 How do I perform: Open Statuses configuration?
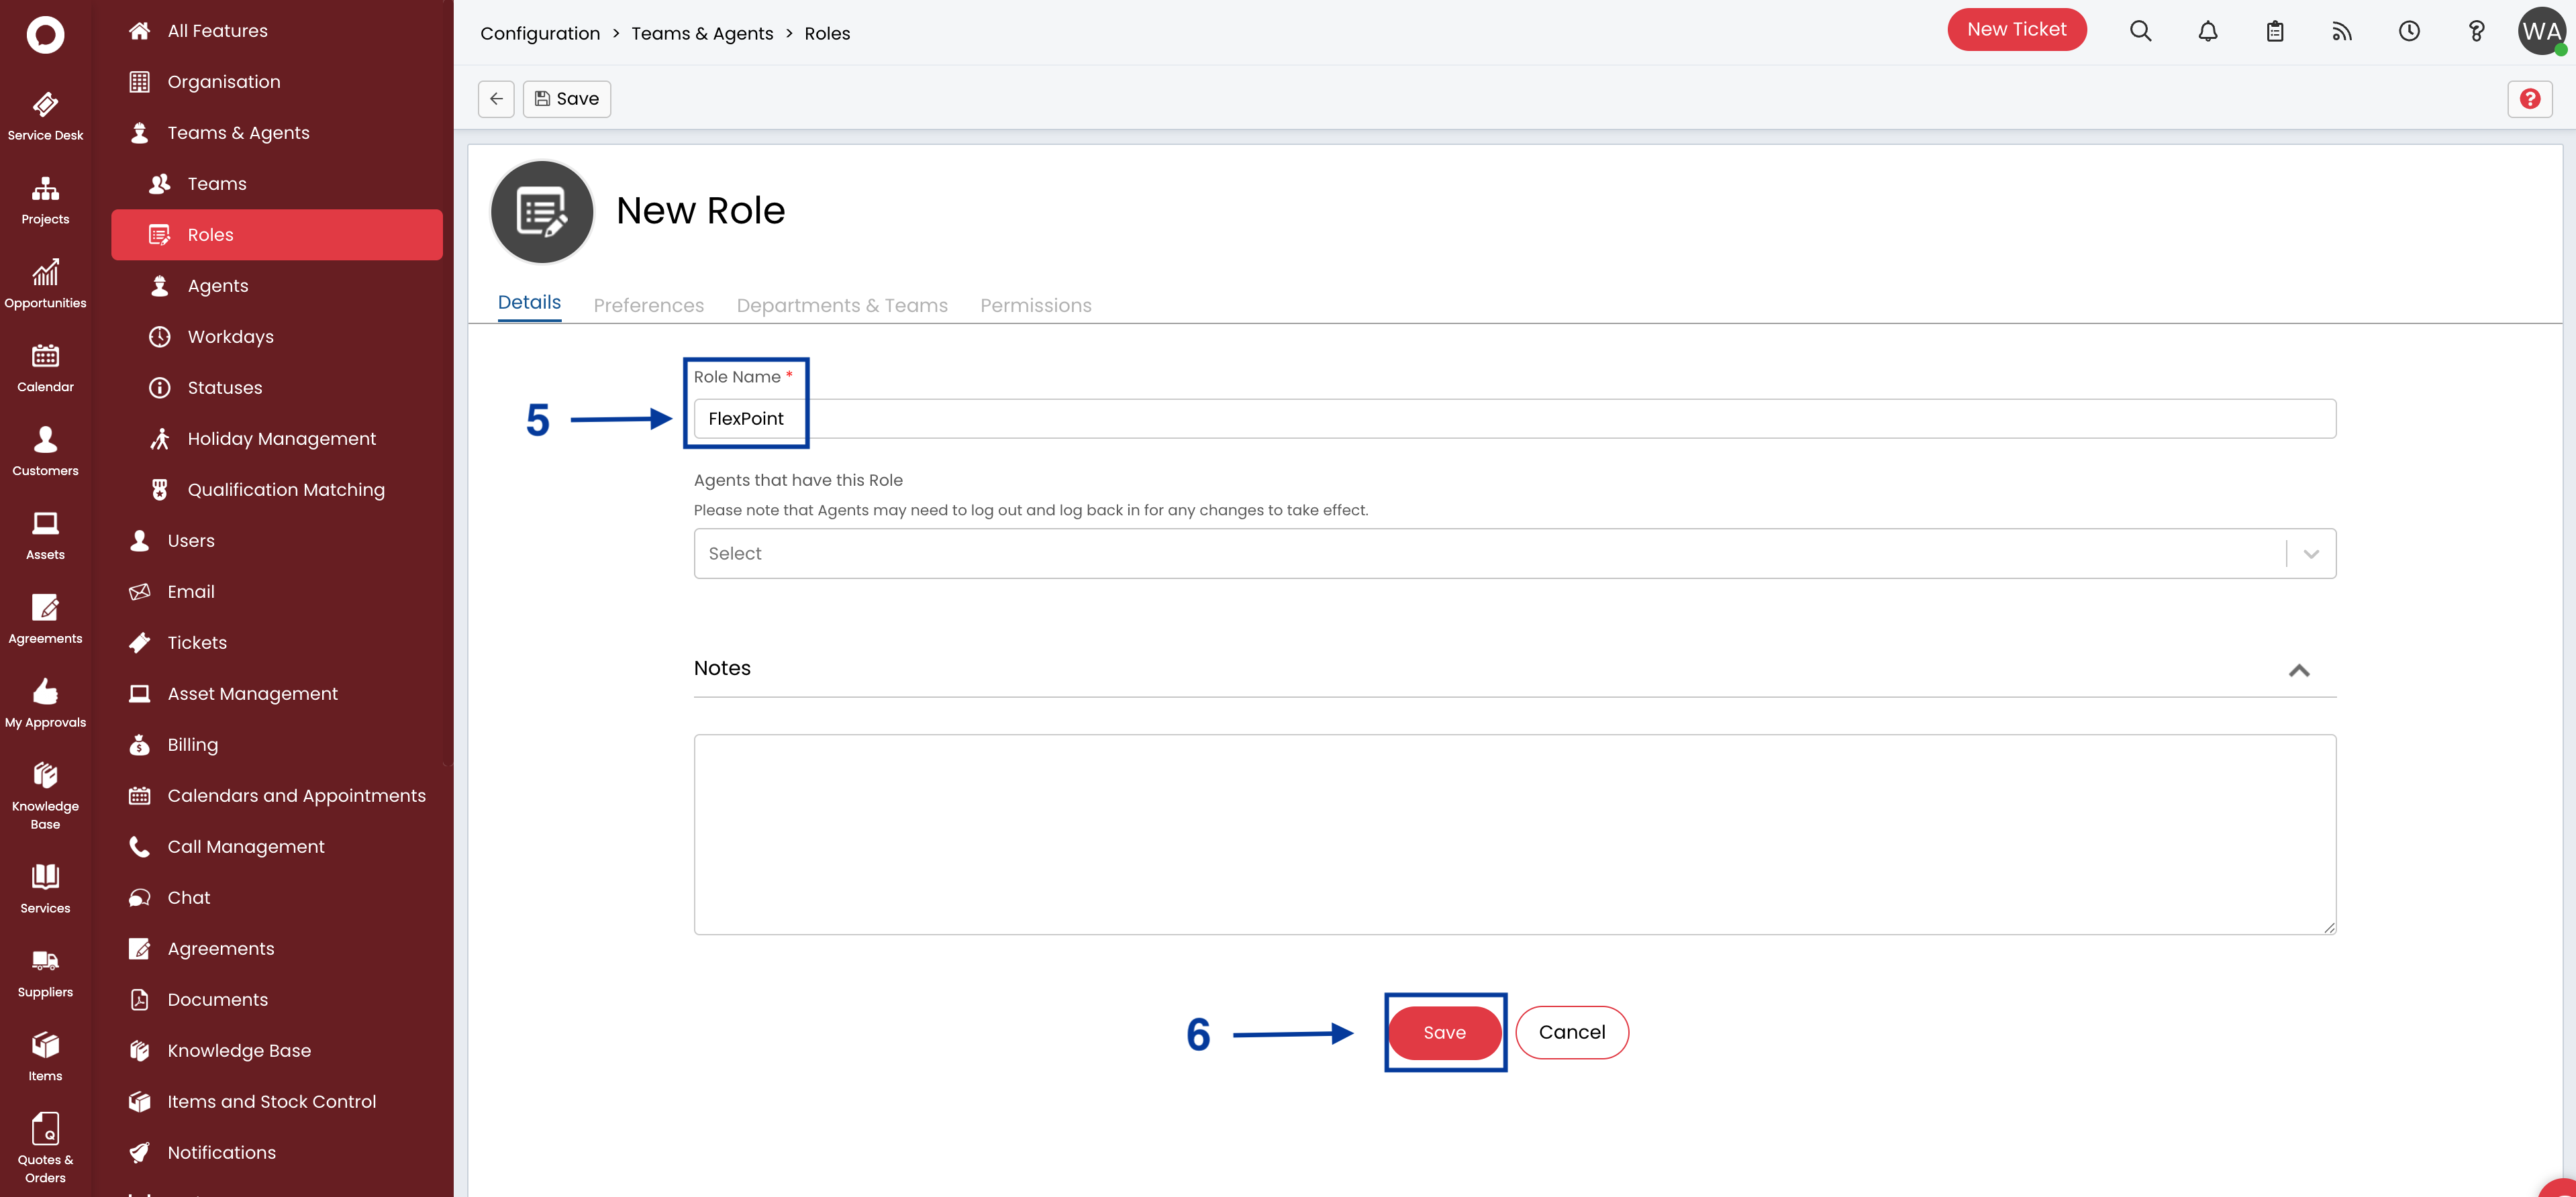click(x=276, y=388)
